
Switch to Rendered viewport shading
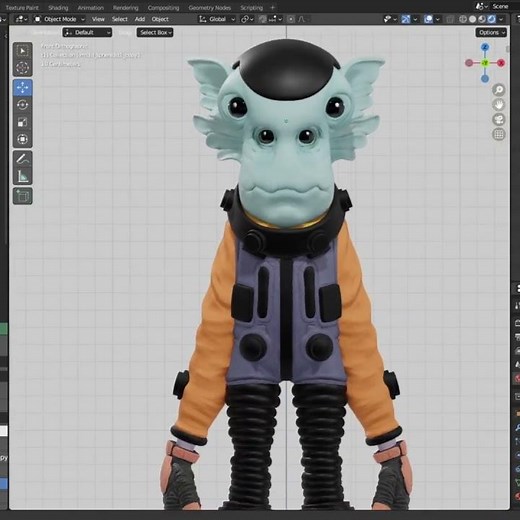(492, 19)
